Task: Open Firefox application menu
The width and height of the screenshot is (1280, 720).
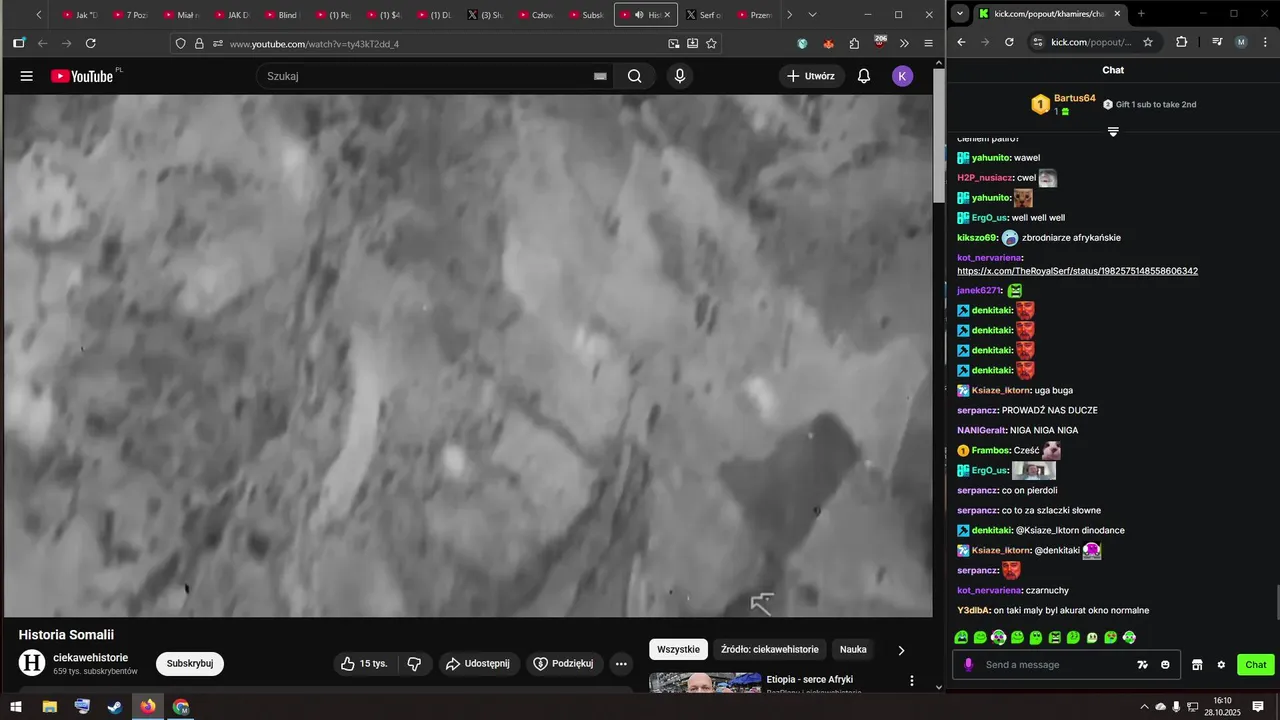Action: (x=928, y=43)
